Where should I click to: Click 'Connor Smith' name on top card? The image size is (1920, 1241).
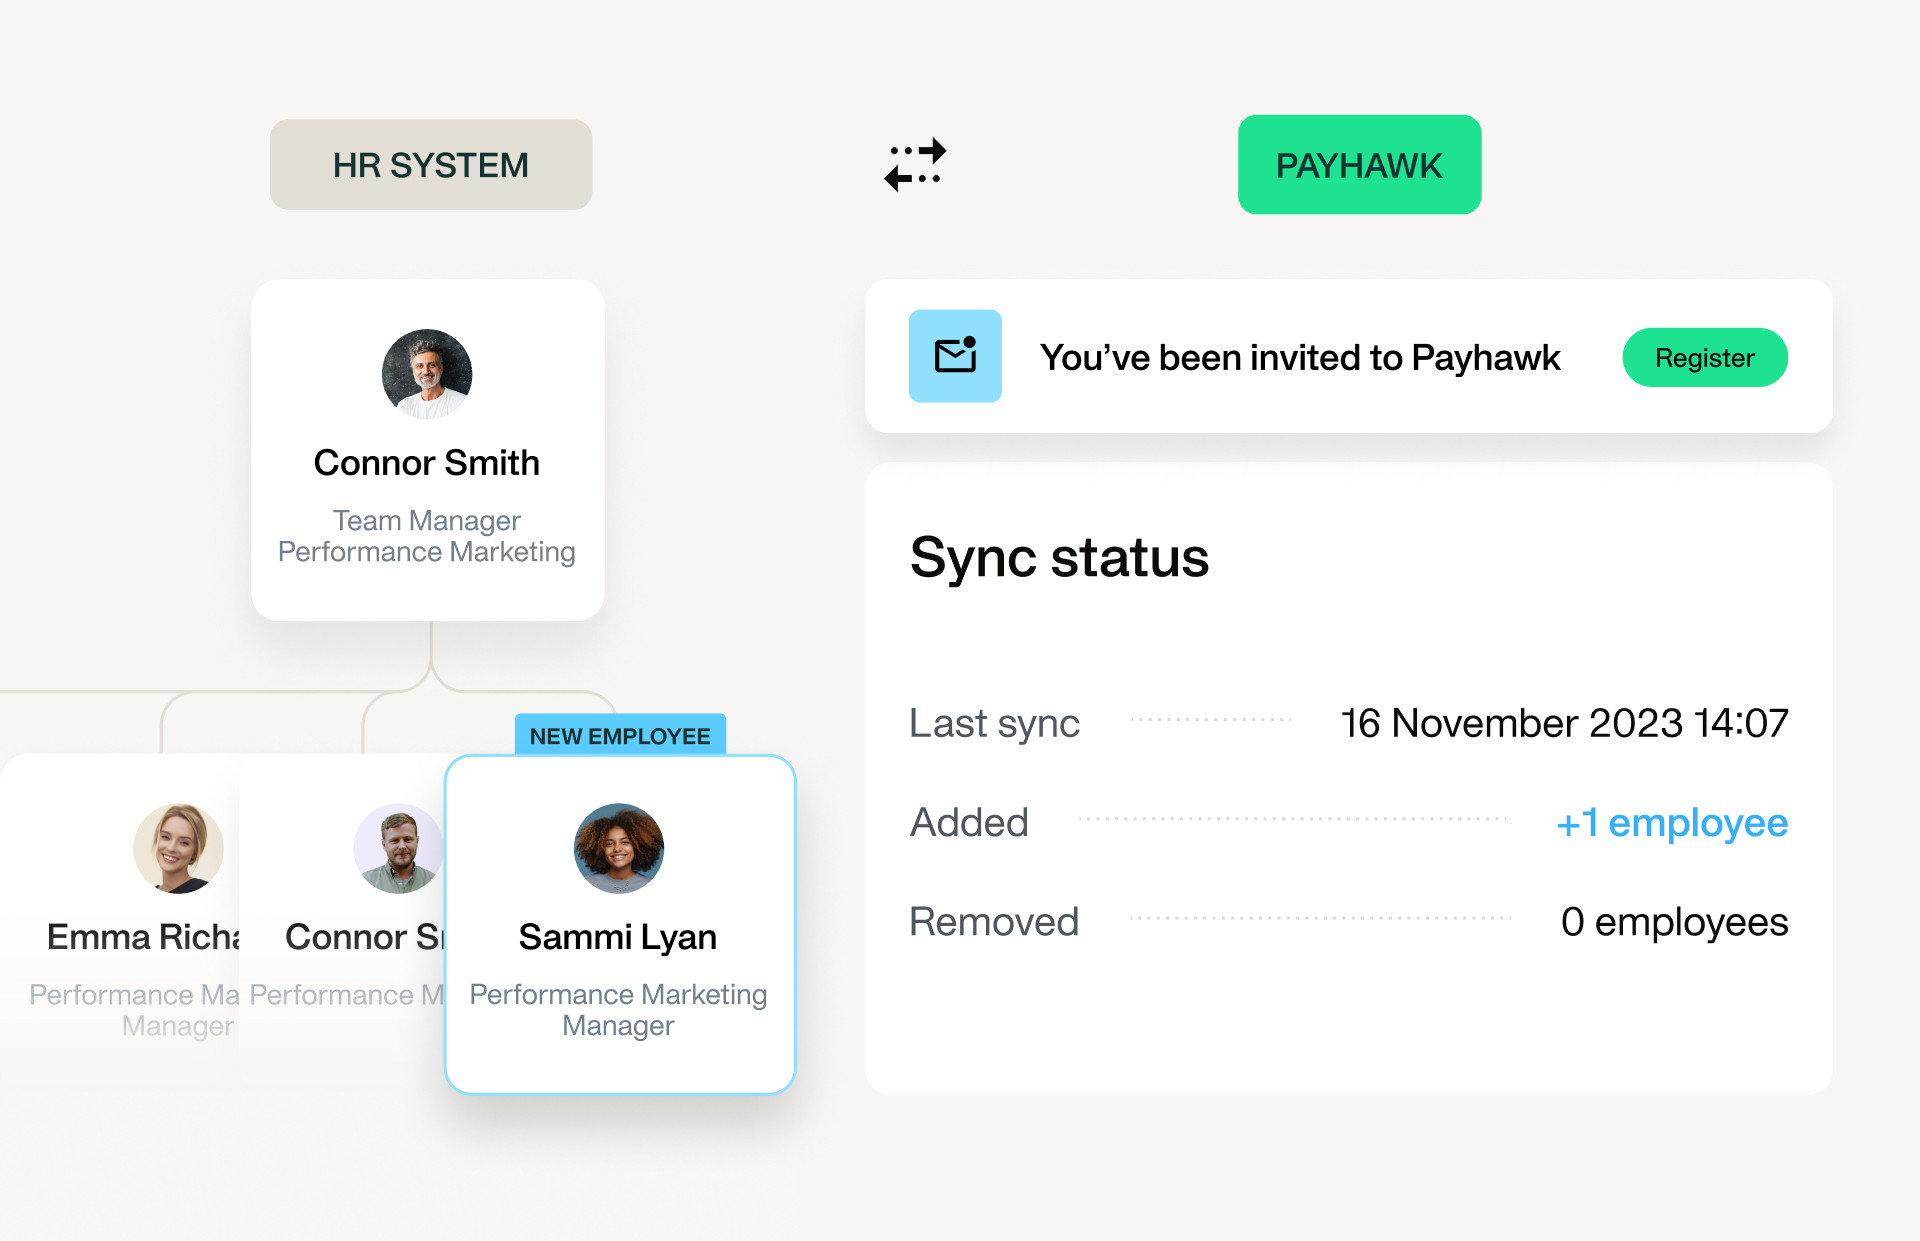point(427,463)
